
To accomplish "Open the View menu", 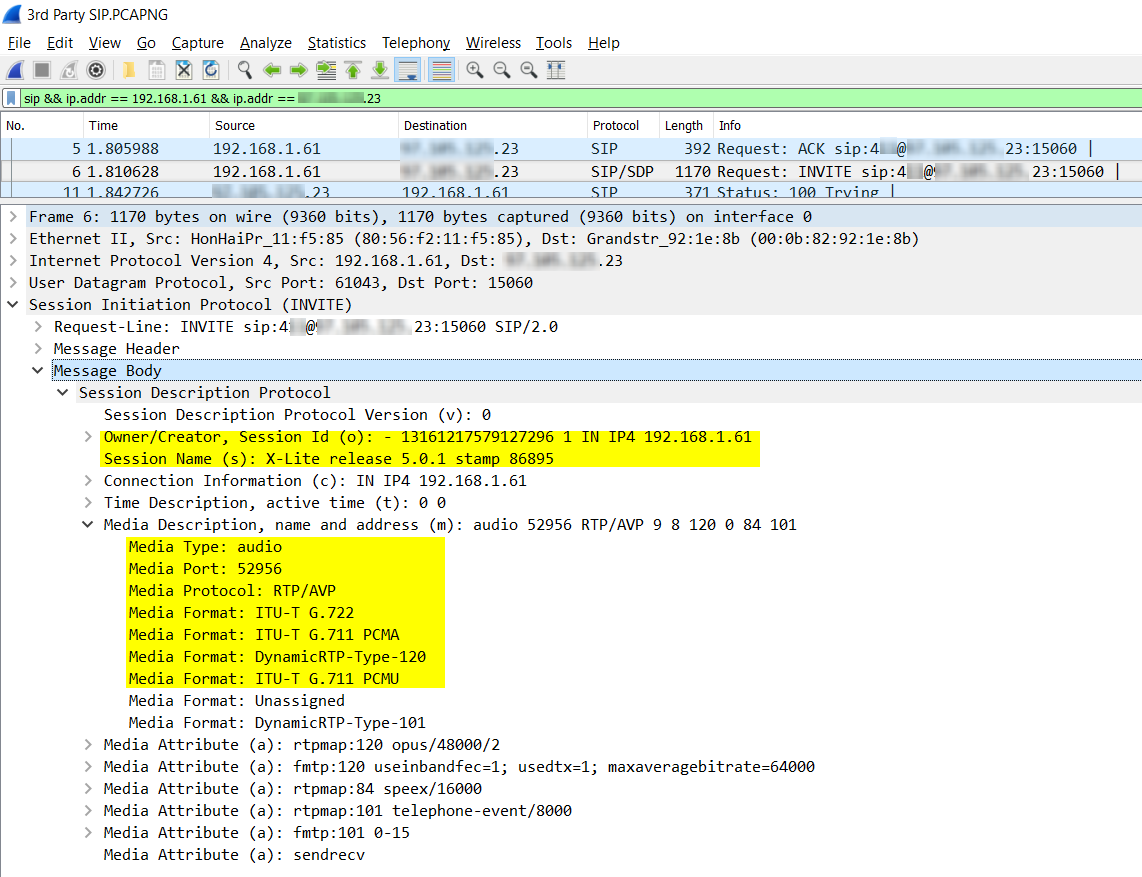I will click(x=105, y=43).
